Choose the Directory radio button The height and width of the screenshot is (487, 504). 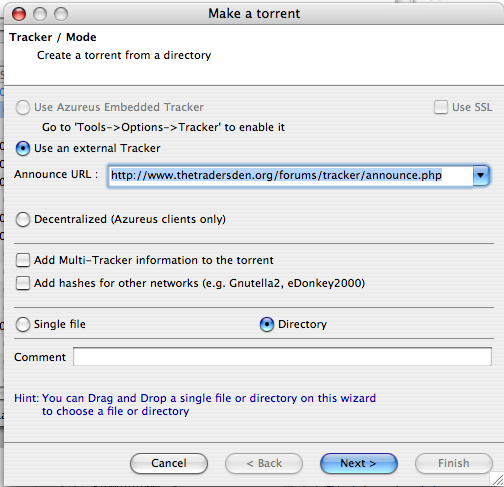point(267,324)
